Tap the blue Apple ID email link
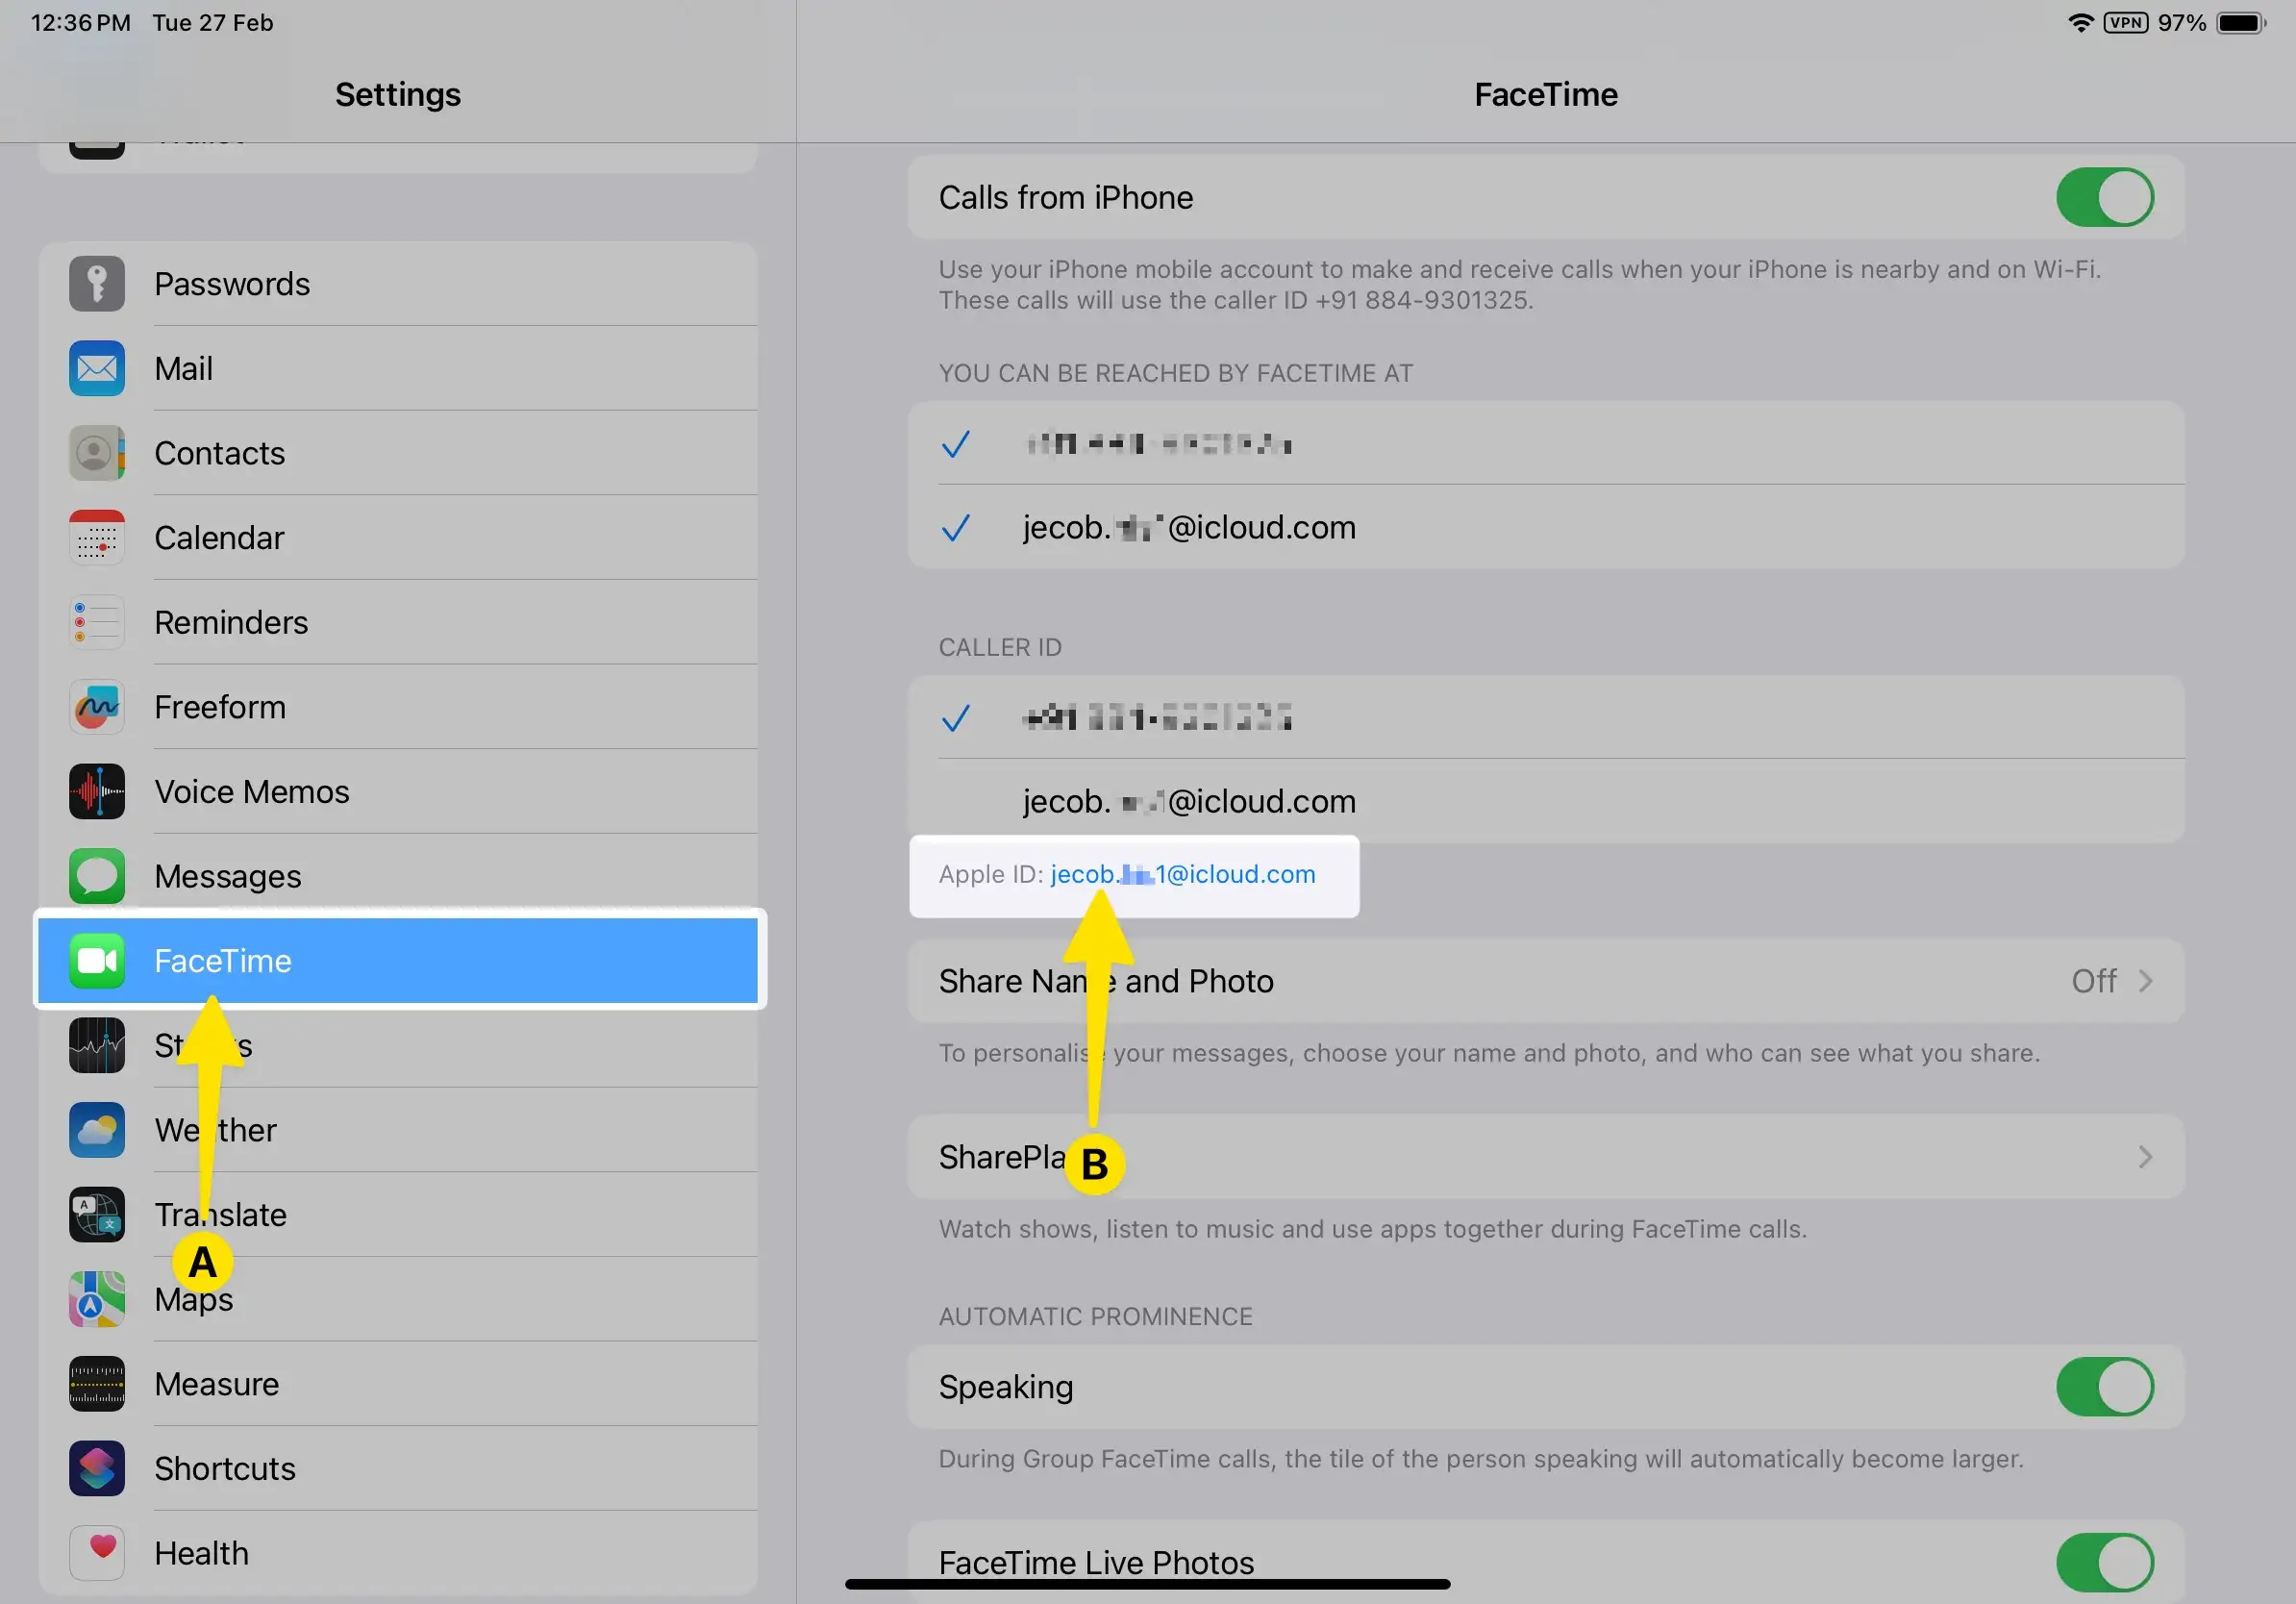This screenshot has height=1604, width=2296. click(x=1182, y=874)
